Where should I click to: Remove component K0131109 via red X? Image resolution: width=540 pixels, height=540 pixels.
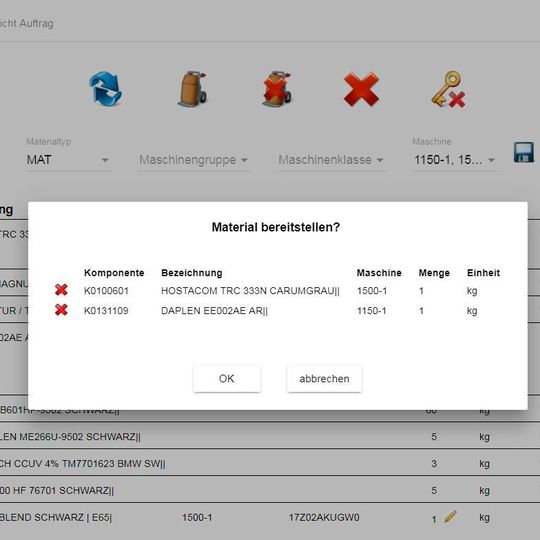(x=61, y=310)
